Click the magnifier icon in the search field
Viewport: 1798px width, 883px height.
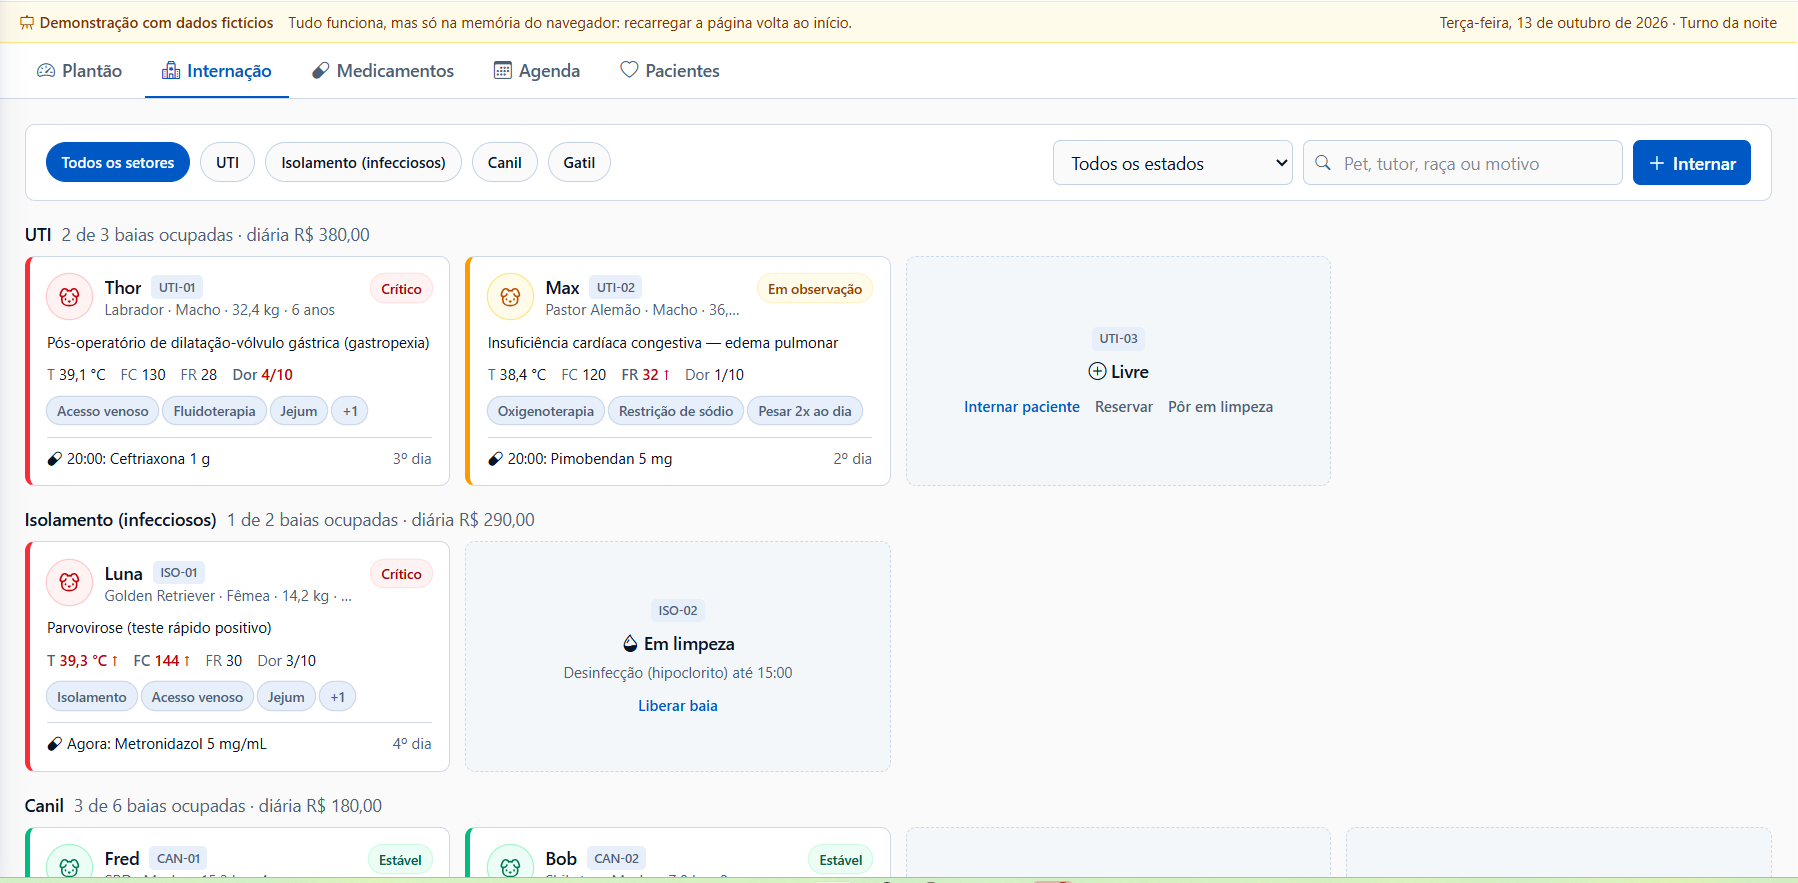(x=1323, y=163)
